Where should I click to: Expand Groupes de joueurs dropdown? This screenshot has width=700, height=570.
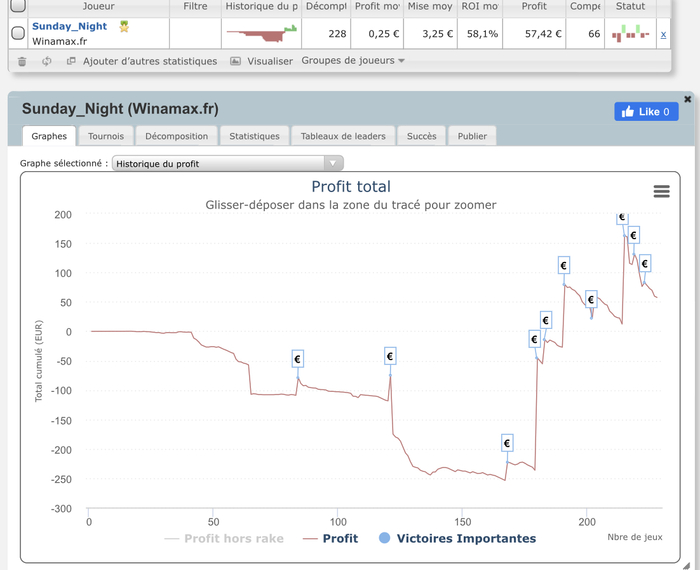click(353, 61)
